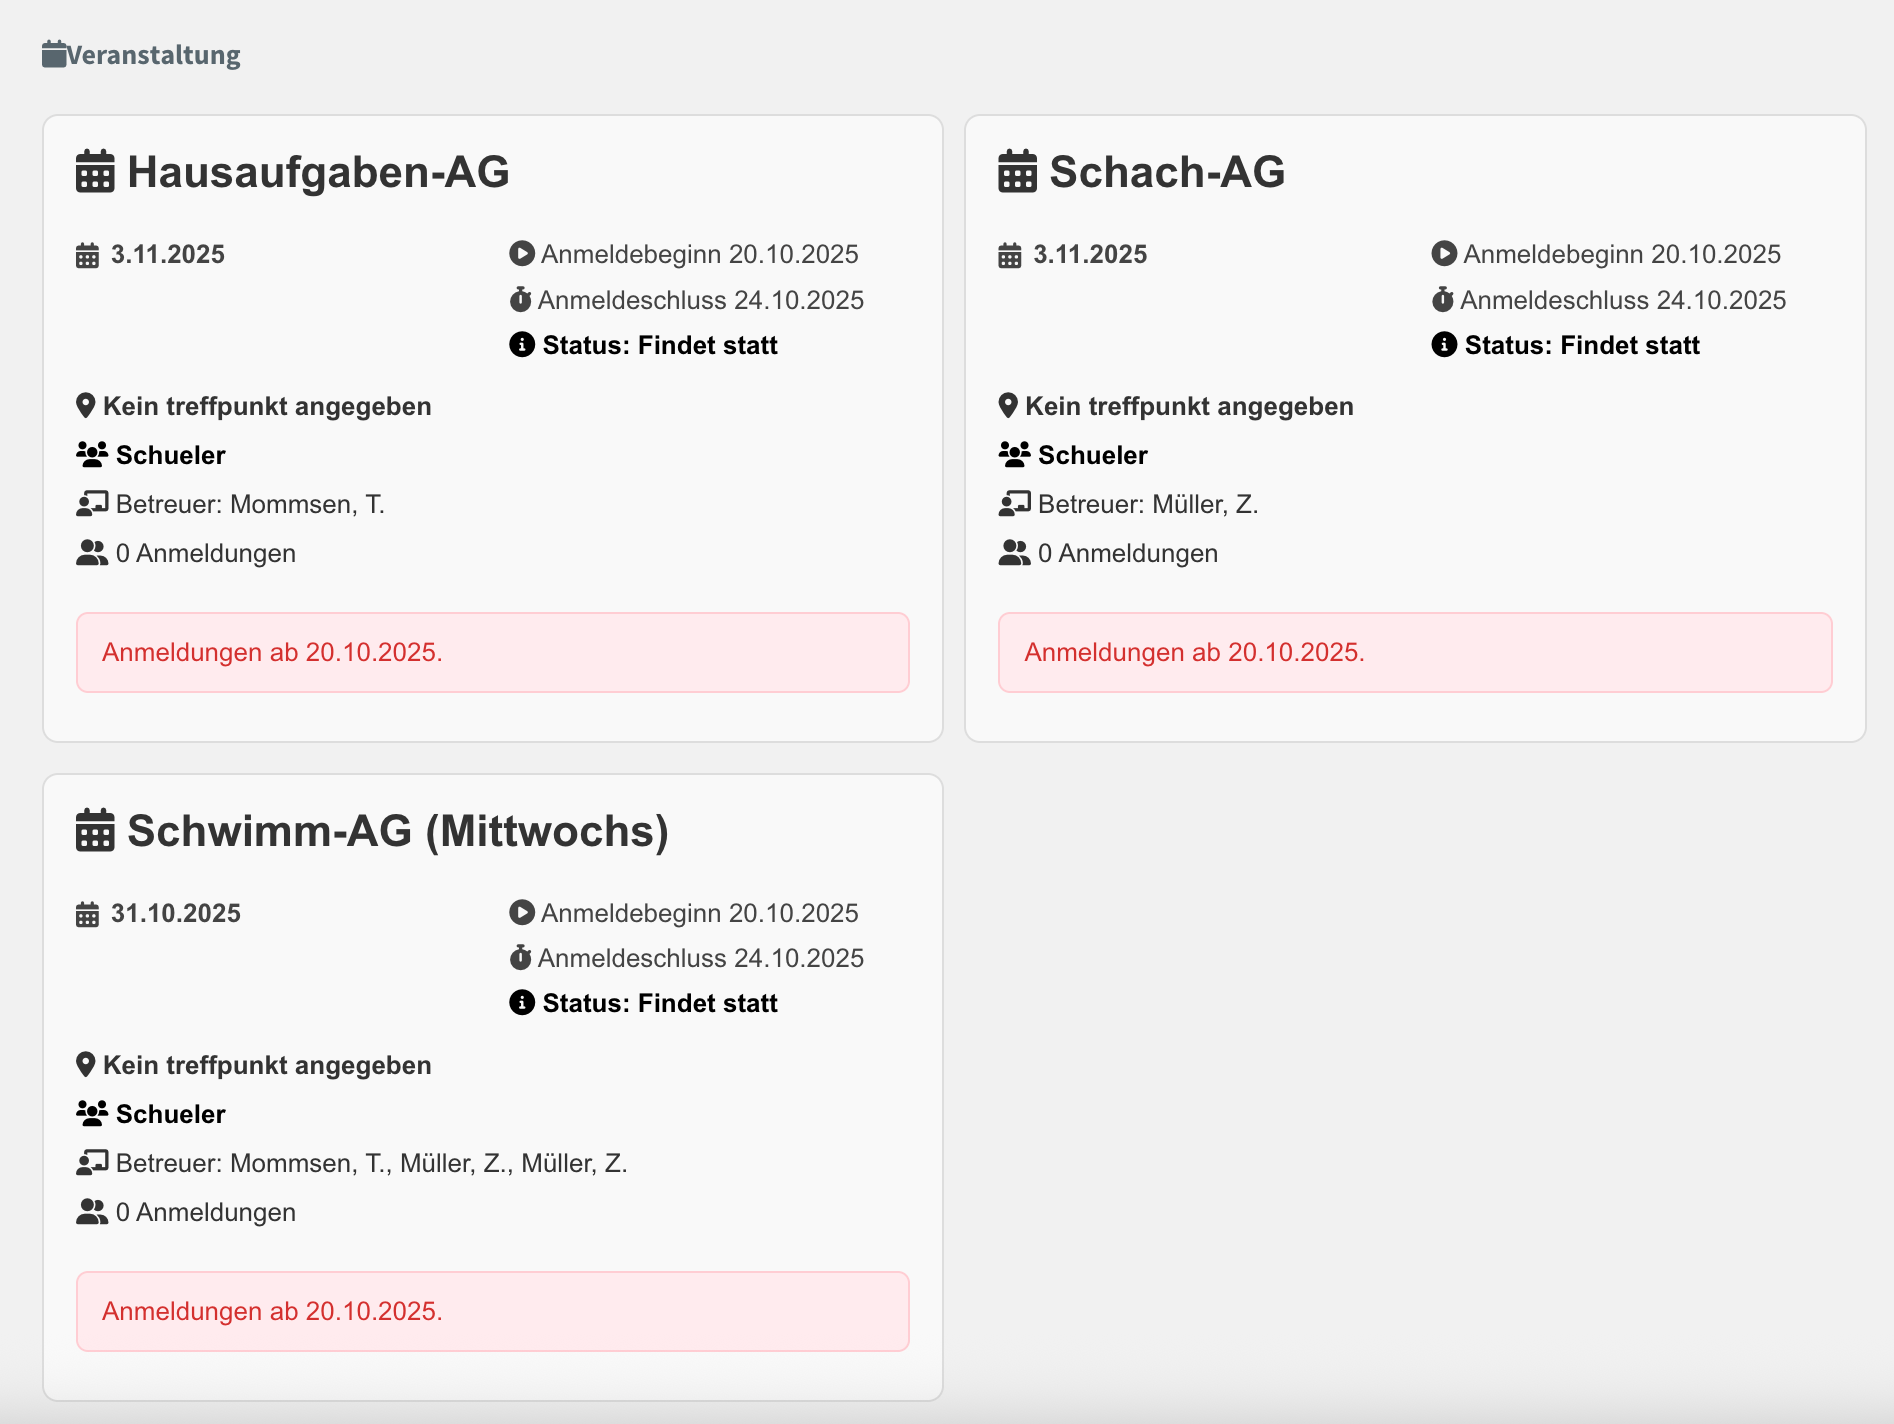This screenshot has width=1894, height=1424.
Task: Open the Hausaufgaben-AG event title
Action: (x=318, y=172)
